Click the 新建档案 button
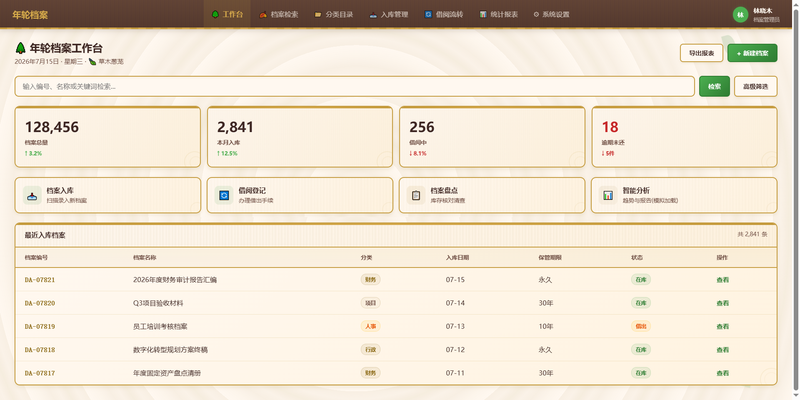Viewport: 800px width, 400px height. tap(753, 53)
